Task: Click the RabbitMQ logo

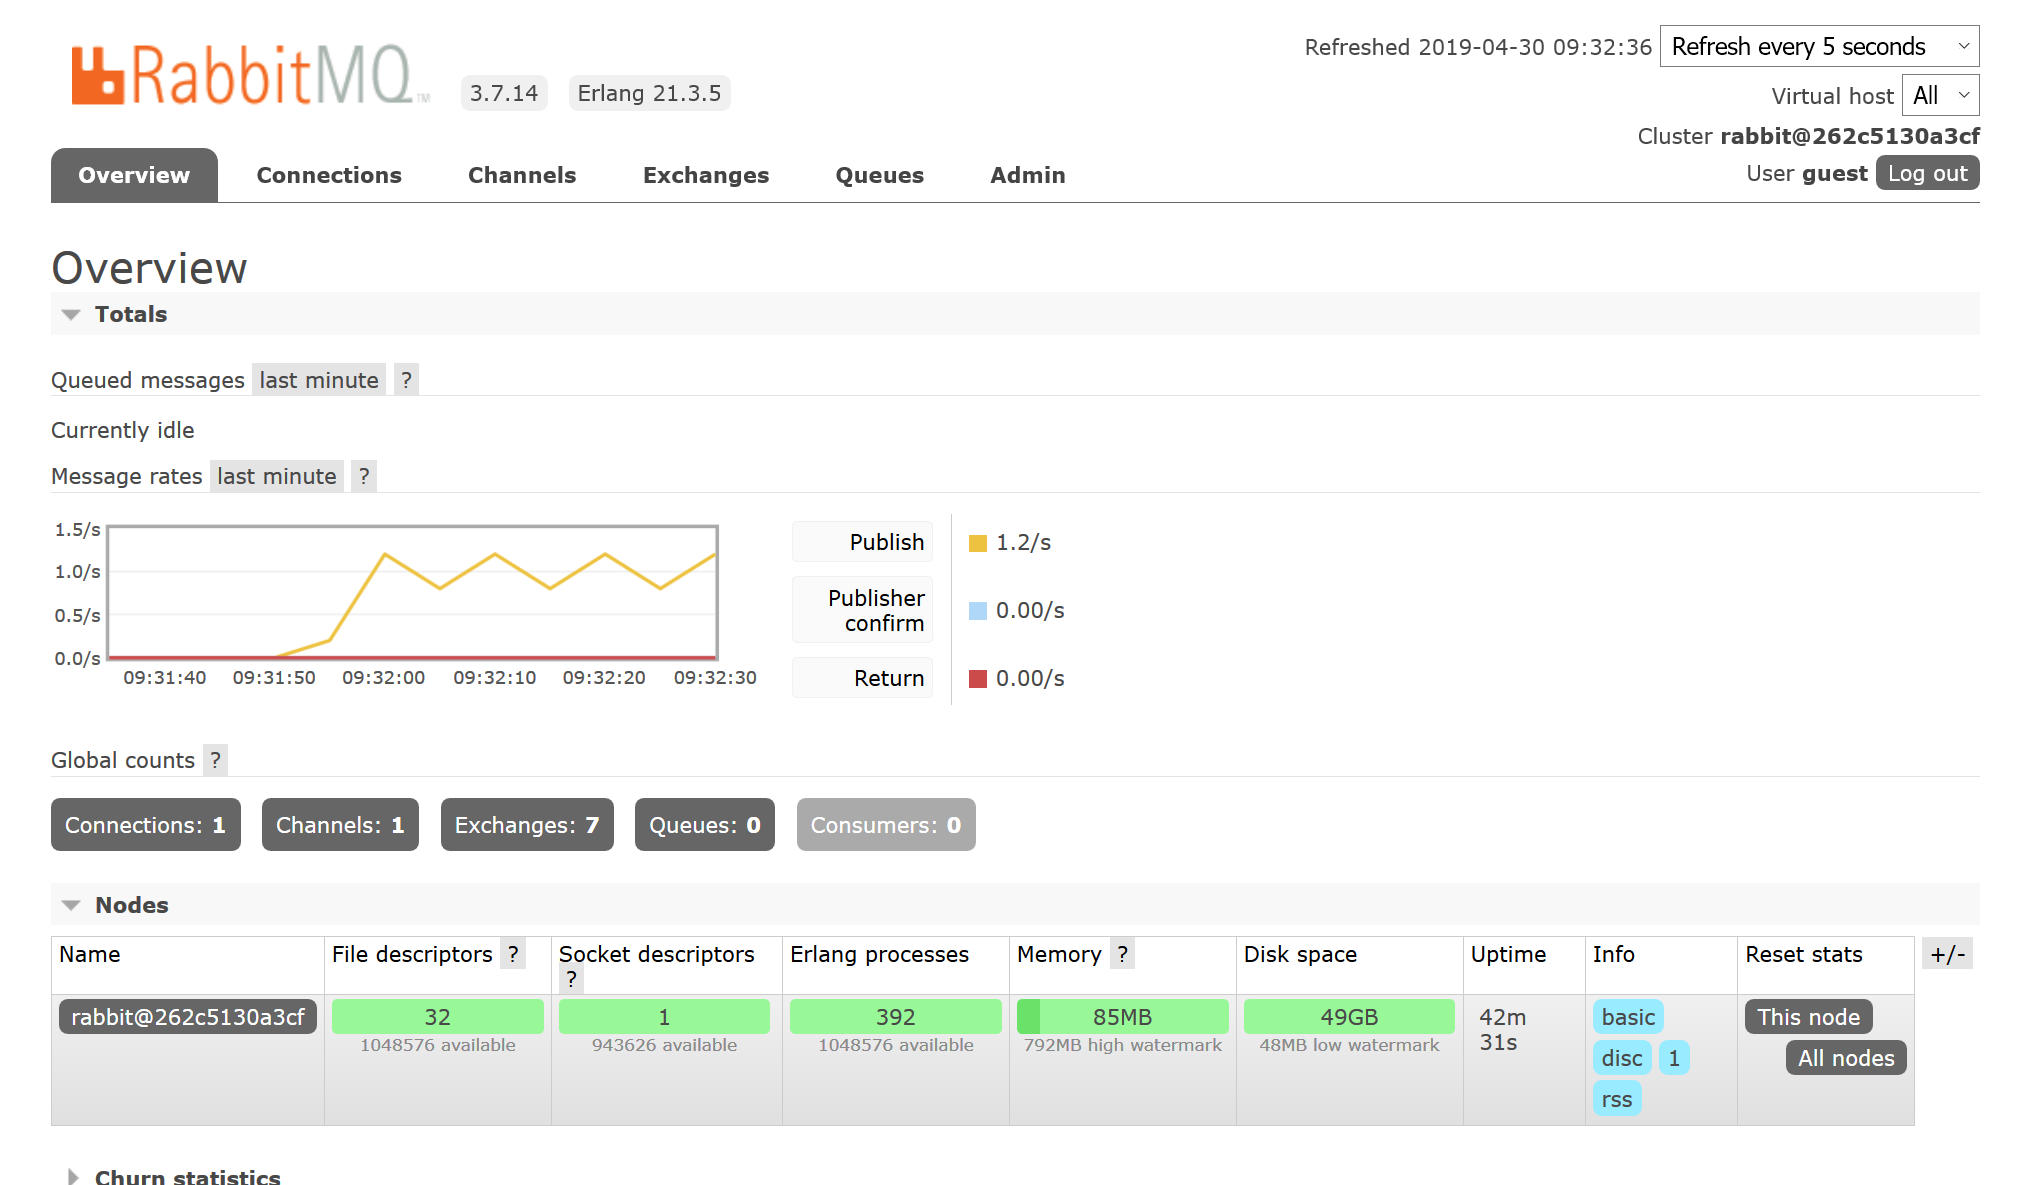Action: (250, 75)
